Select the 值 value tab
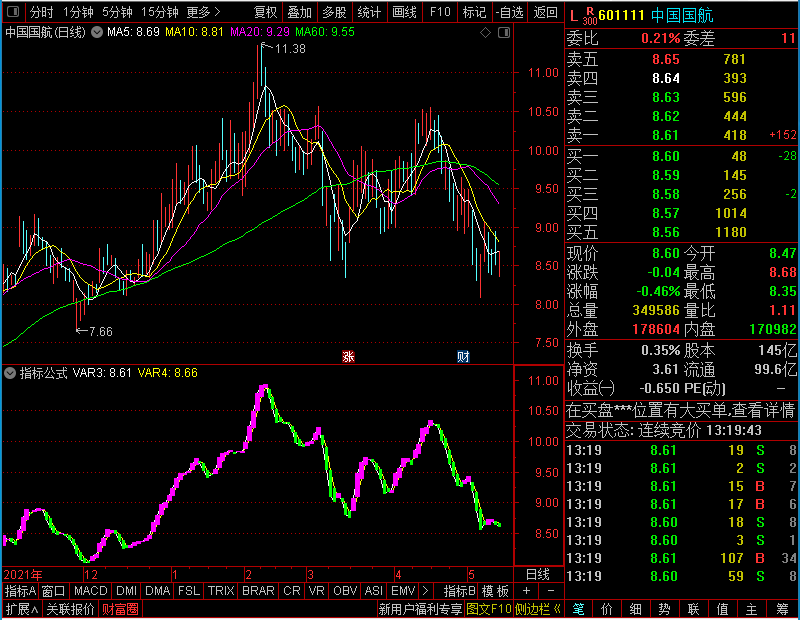Image resolution: width=800 pixels, height=620 pixels. 722,609
